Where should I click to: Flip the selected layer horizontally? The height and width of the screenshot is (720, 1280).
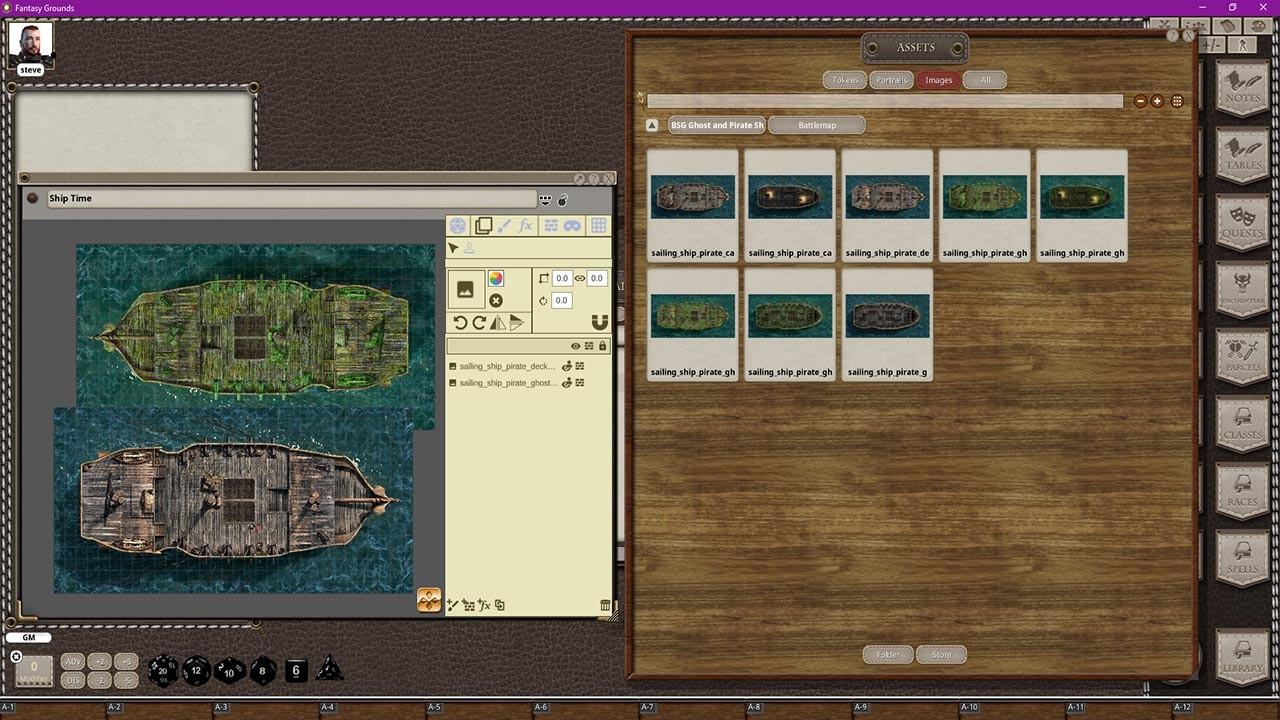tap(496, 322)
